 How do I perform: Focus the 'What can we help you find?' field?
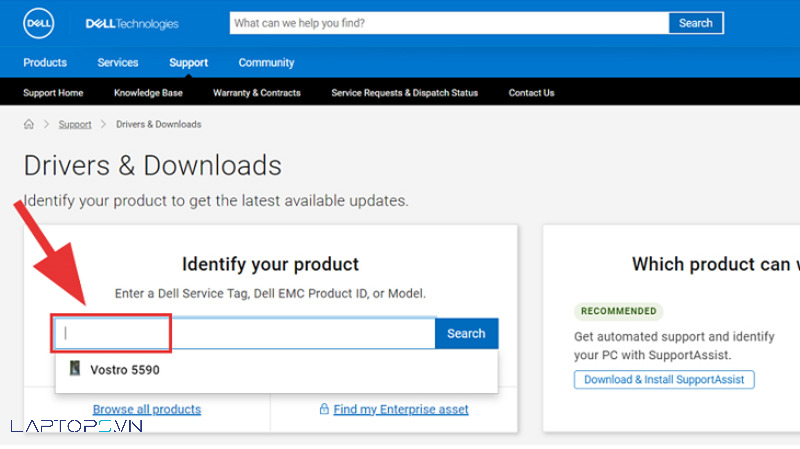click(x=448, y=23)
